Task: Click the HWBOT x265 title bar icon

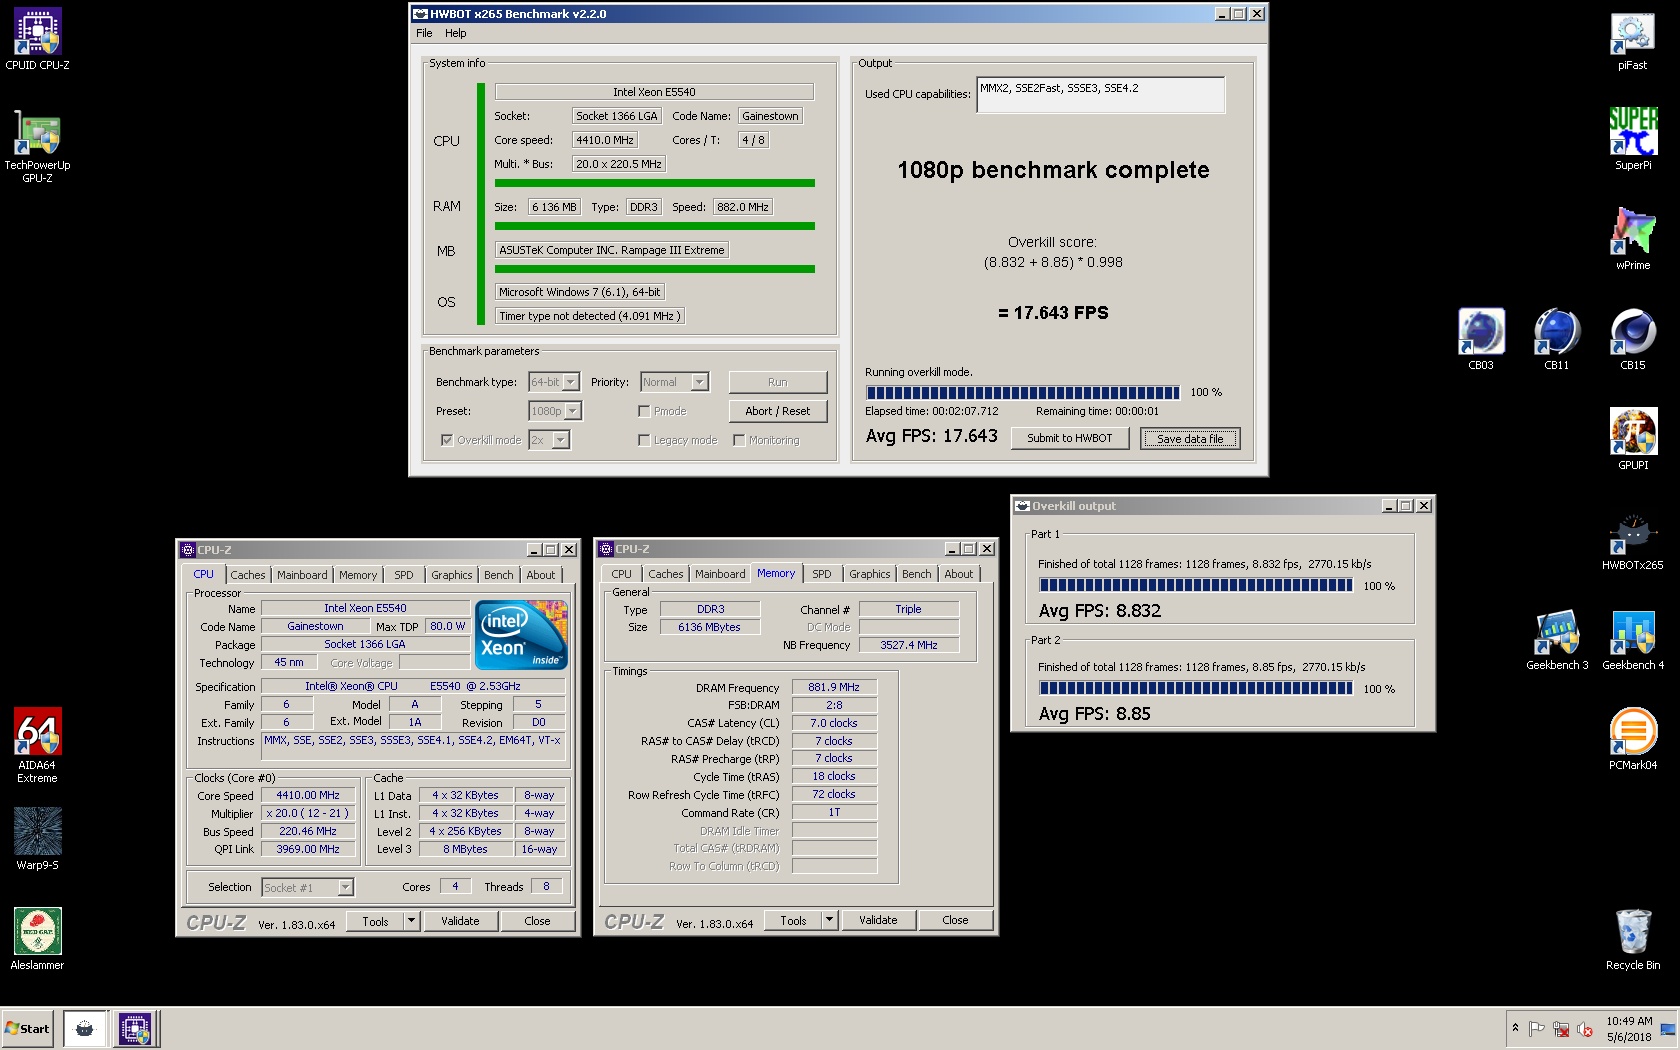Action: tap(421, 14)
